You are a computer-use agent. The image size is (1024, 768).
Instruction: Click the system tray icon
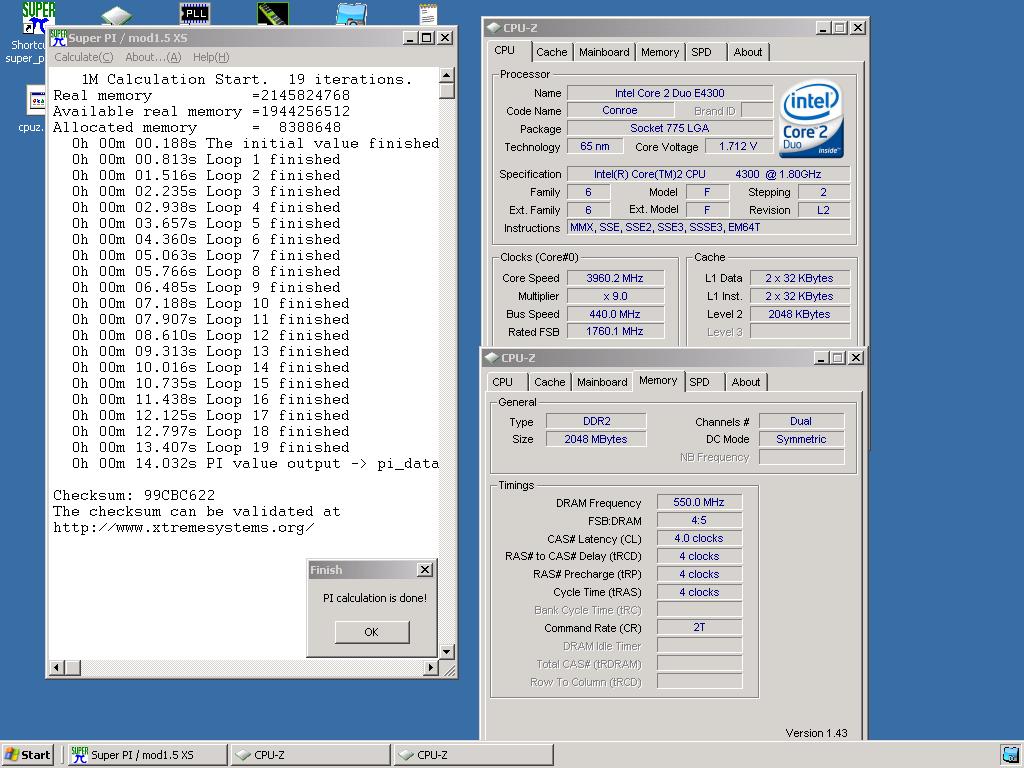click(1010, 754)
